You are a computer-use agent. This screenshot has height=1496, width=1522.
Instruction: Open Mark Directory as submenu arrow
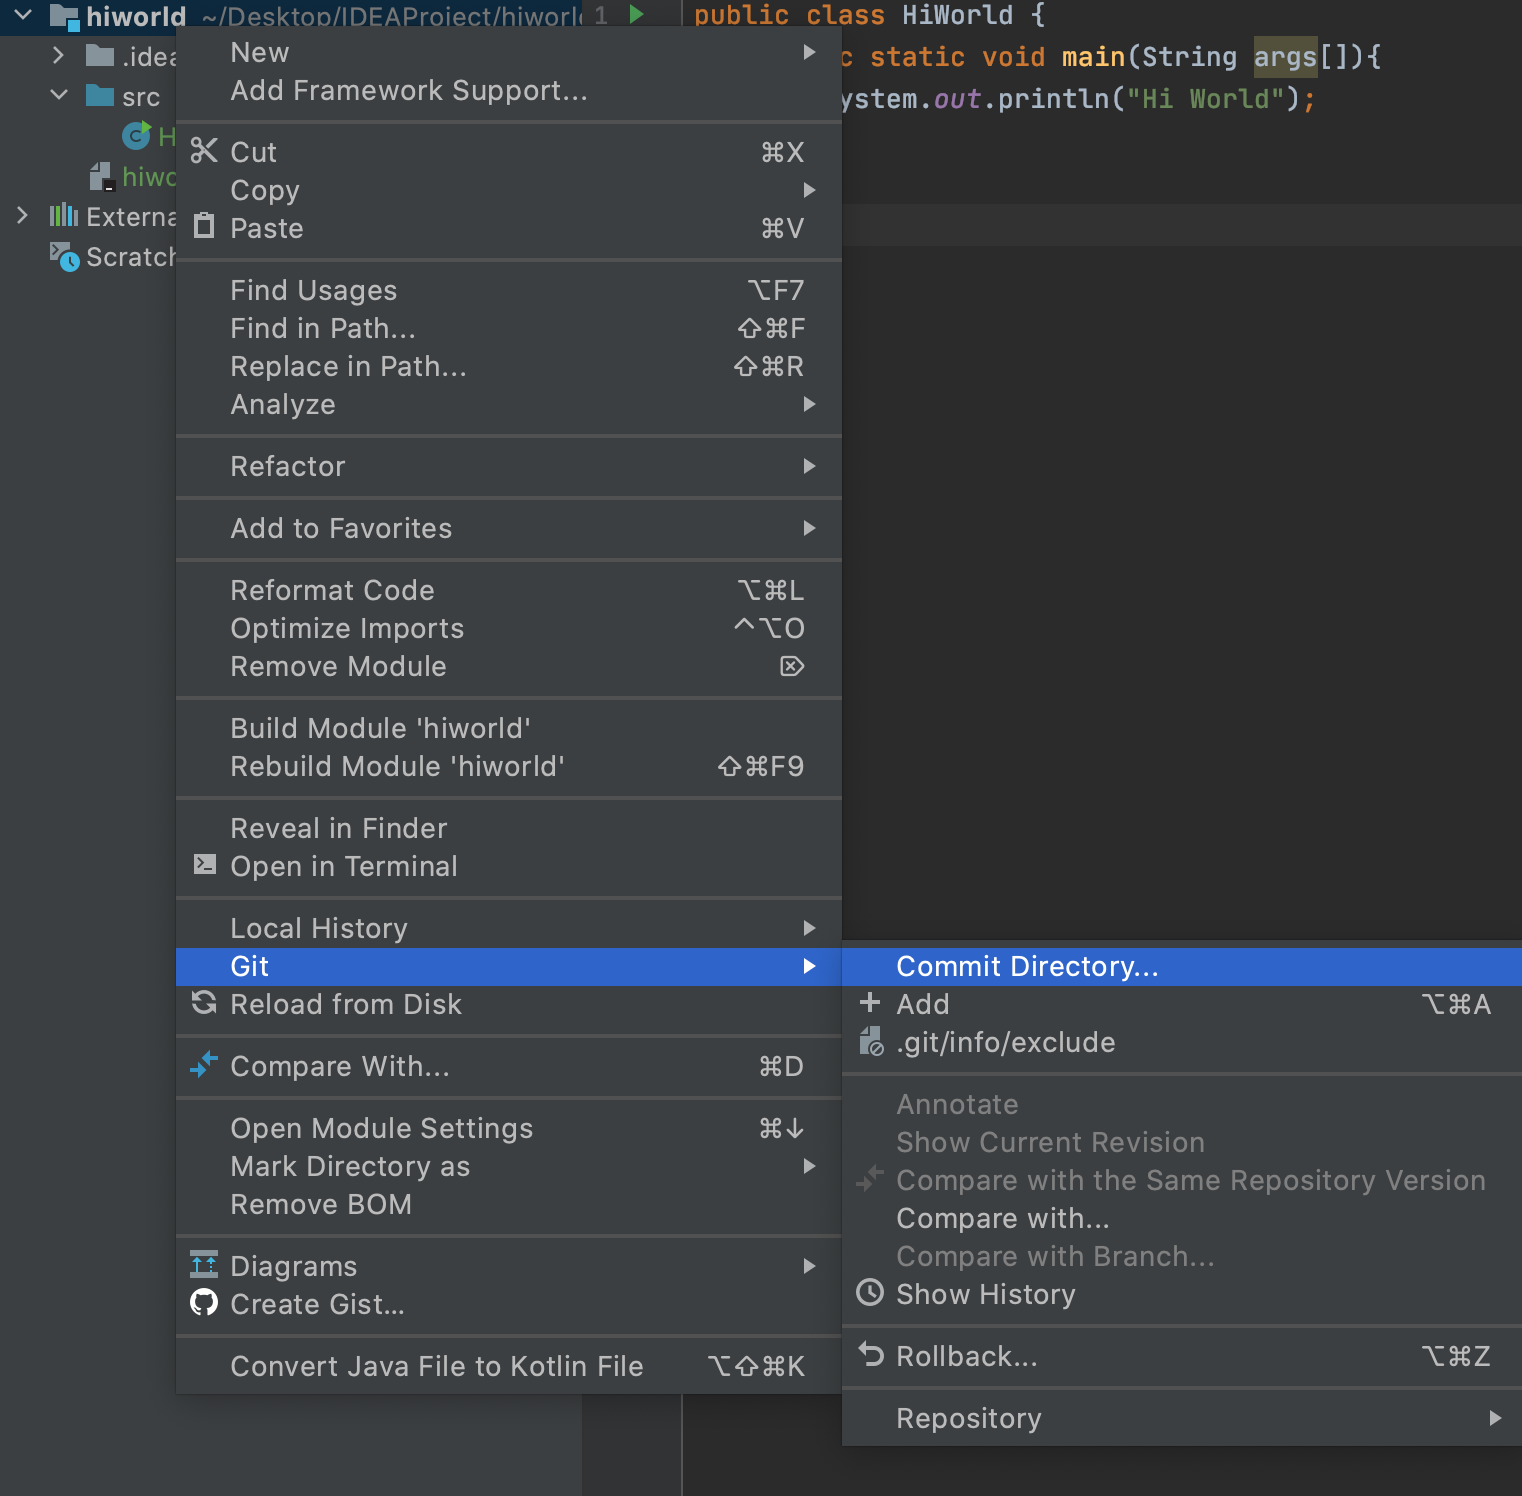pyautogui.click(x=809, y=1166)
